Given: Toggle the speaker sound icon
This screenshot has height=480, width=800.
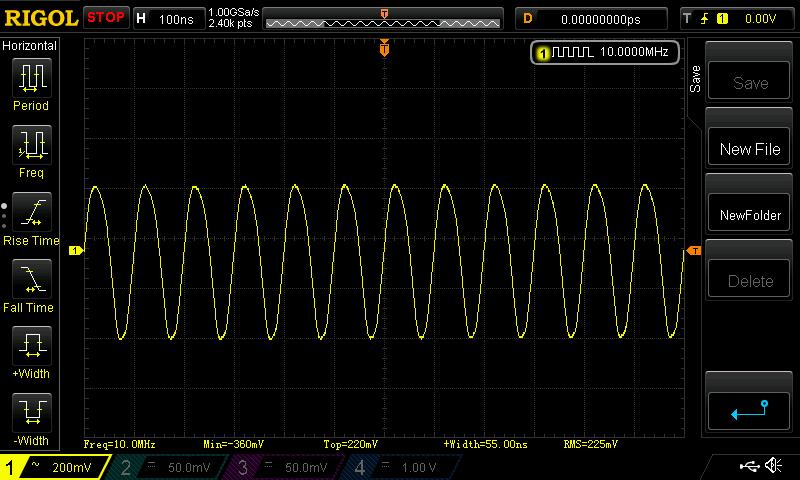Looking at the screenshot, I should pos(774,466).
